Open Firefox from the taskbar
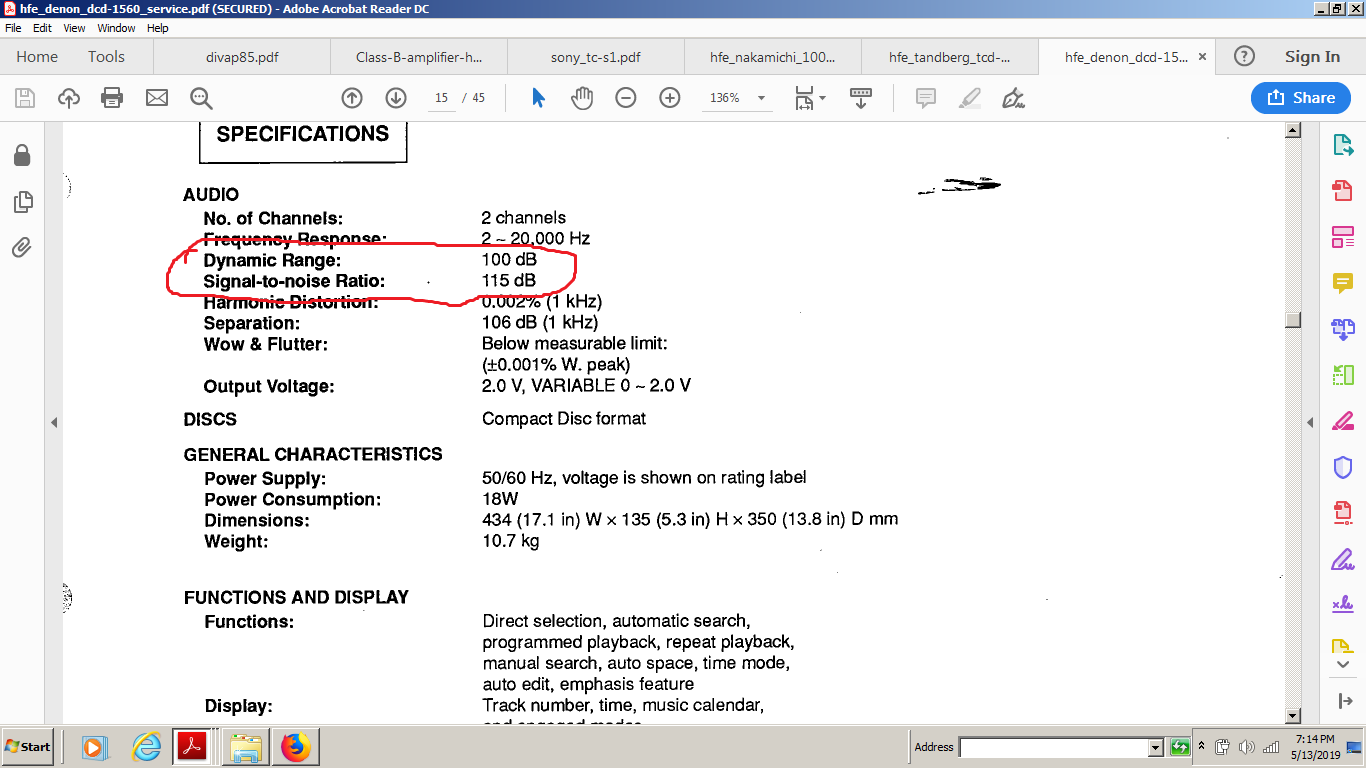The height and width of the screenshot is (768, 1366). tap(296, 747)
